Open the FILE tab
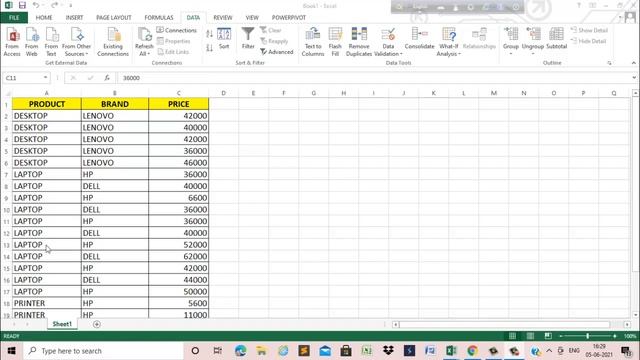 pos(14,18)
